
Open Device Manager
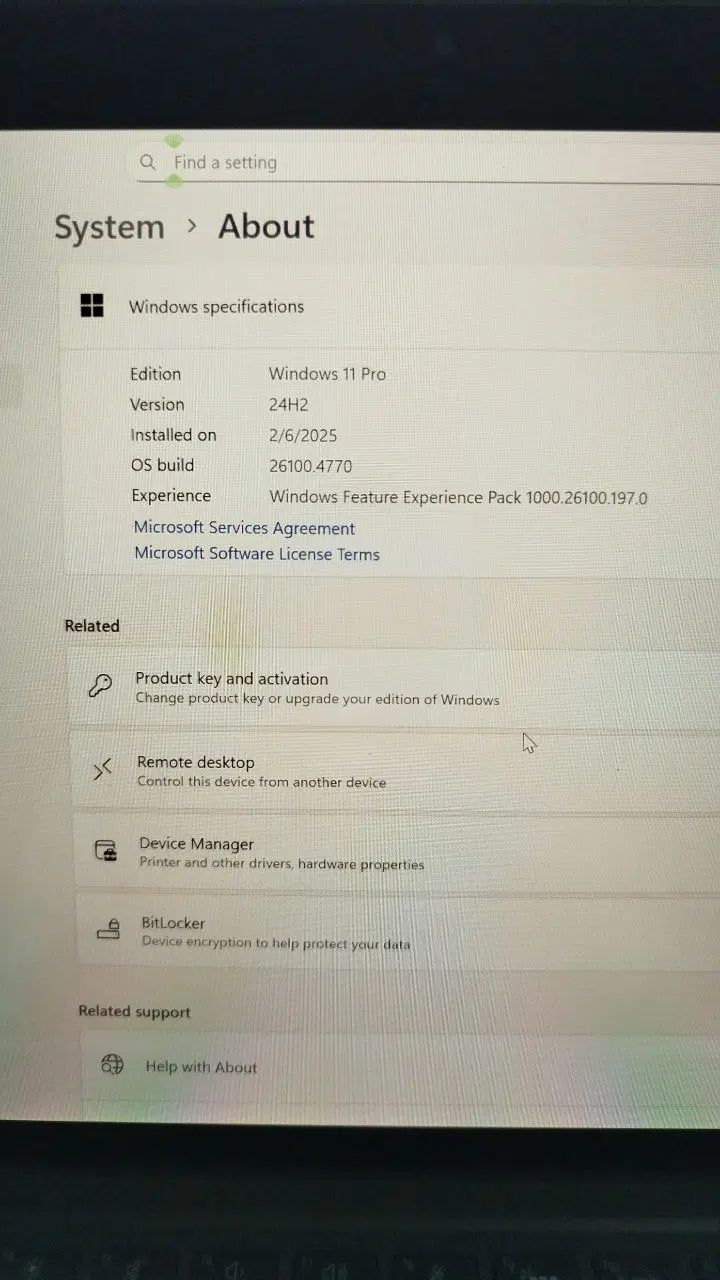pos(397,853)
